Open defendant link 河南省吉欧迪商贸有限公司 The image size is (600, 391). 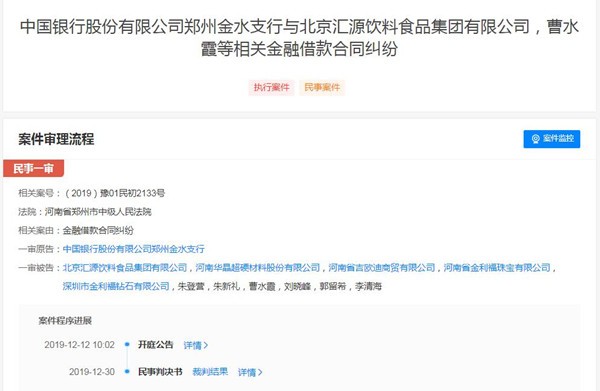click(382, 267)
